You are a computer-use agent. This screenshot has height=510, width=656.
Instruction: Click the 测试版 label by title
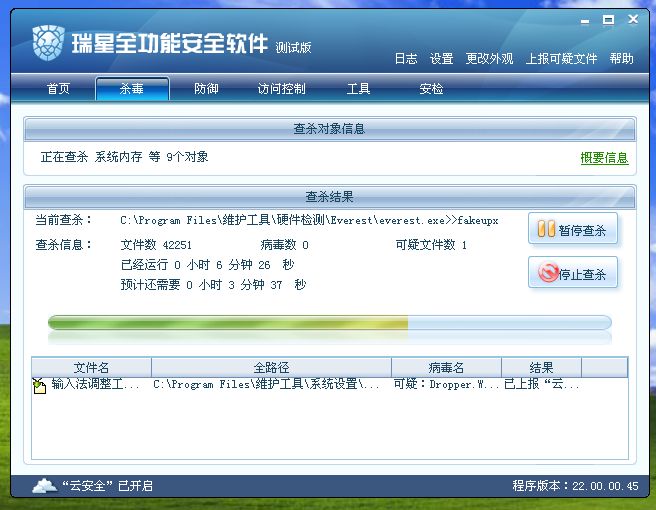pos(293,48)
